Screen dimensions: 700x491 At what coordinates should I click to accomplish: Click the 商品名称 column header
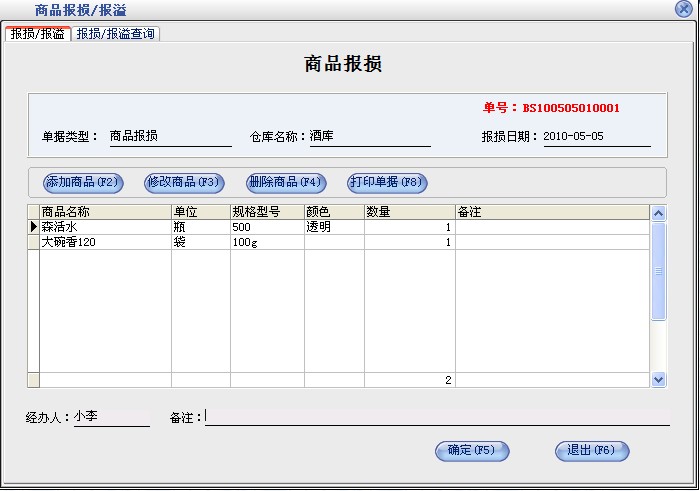(105, 212)
